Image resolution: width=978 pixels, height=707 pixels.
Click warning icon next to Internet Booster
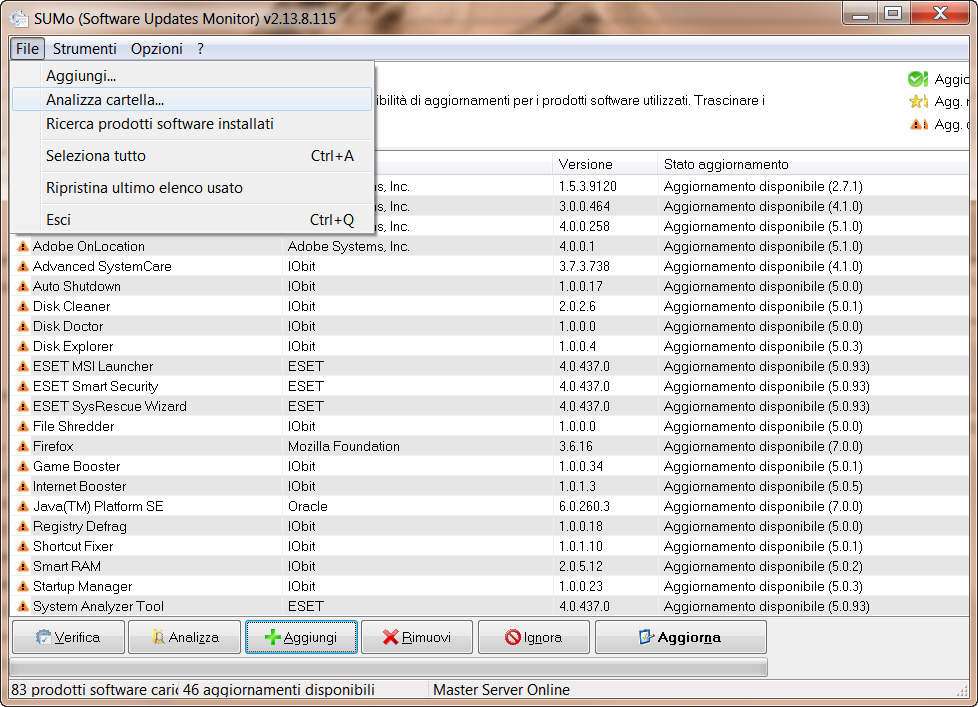(23, 486)
